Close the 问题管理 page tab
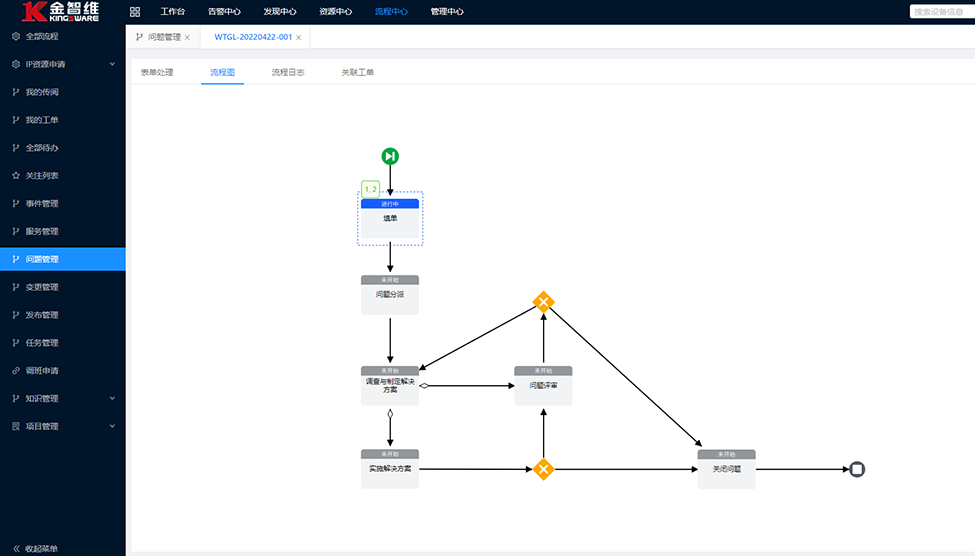975x556 pixels. [187, 38]
